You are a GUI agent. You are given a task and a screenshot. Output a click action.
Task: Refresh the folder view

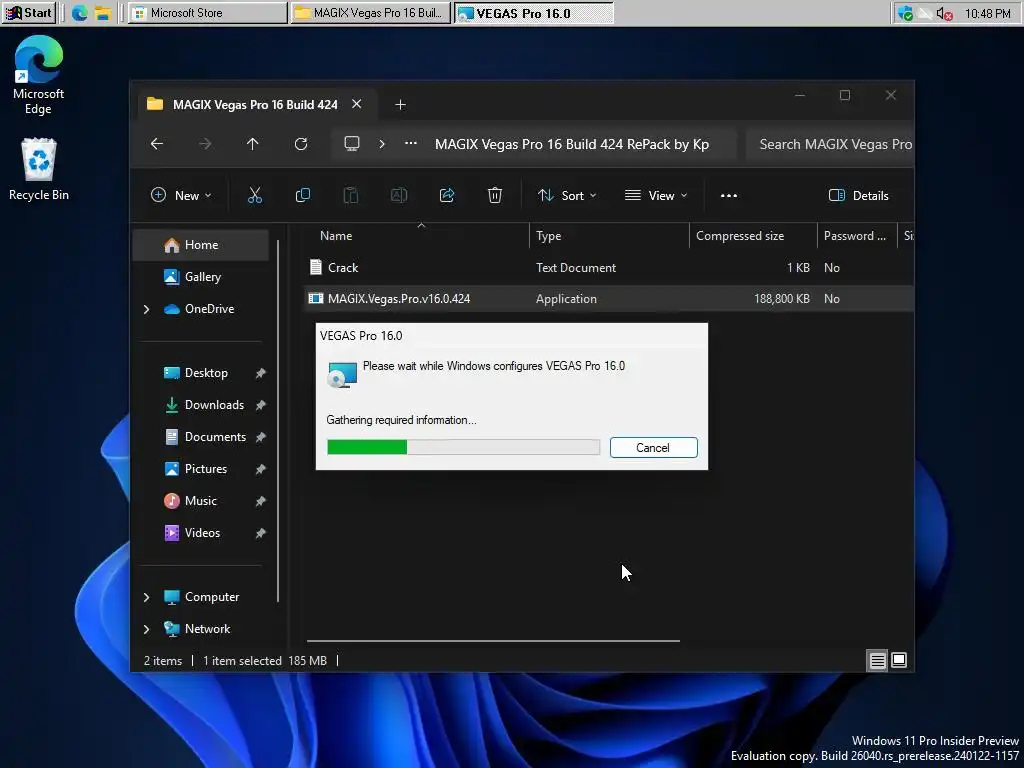pos(301,144)
